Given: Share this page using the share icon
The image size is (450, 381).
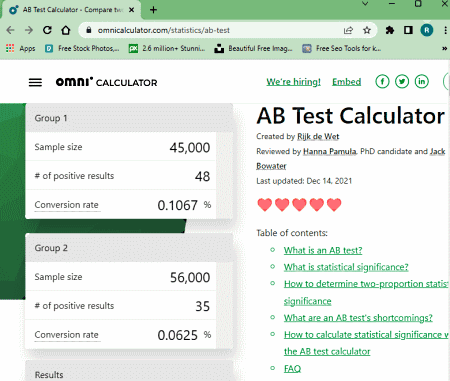Looking at the screenshot, I should pos(348,30).
